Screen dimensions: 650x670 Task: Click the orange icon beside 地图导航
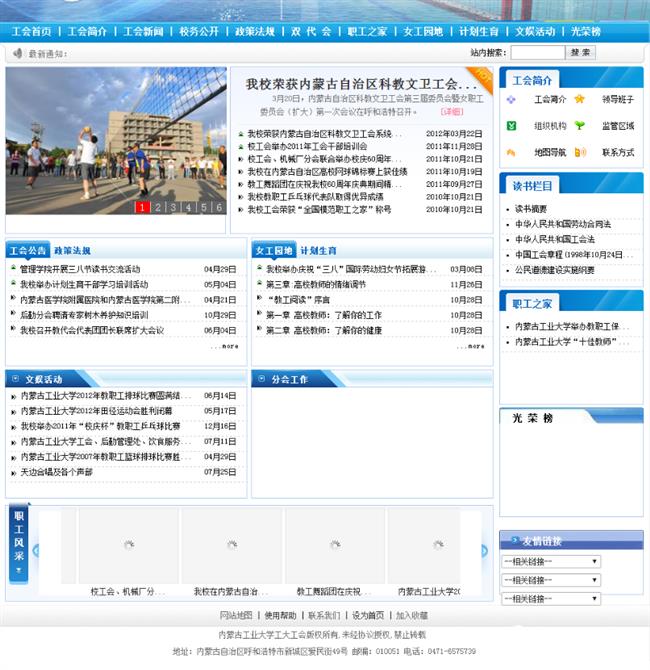[511, 153]
